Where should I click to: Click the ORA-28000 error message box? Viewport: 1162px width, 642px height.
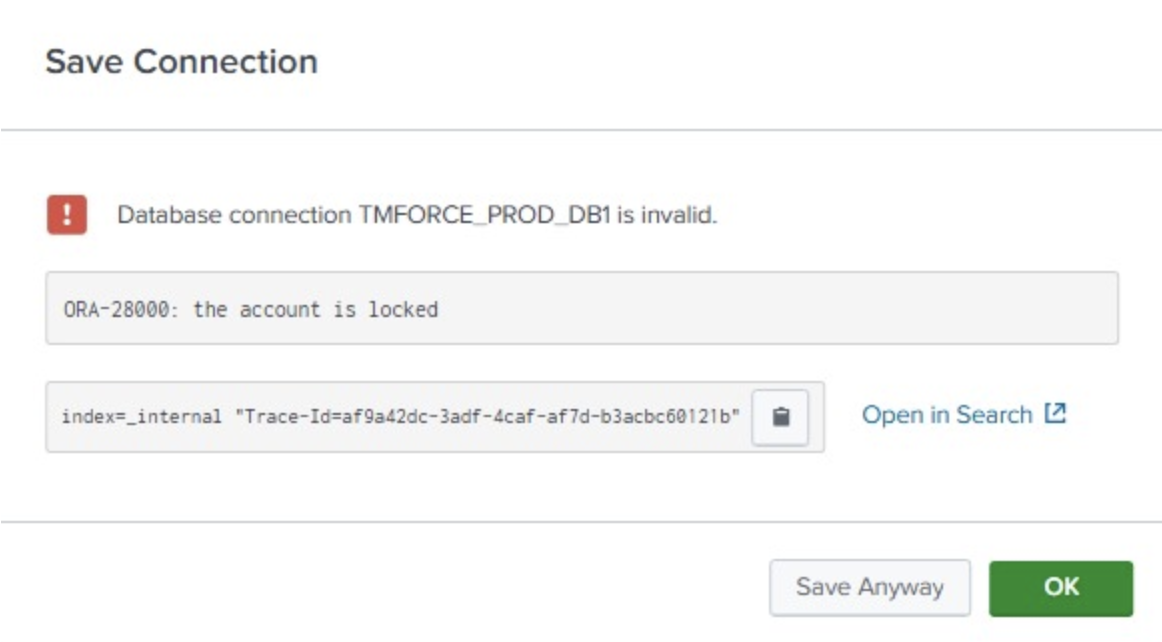tap(580, 309)
